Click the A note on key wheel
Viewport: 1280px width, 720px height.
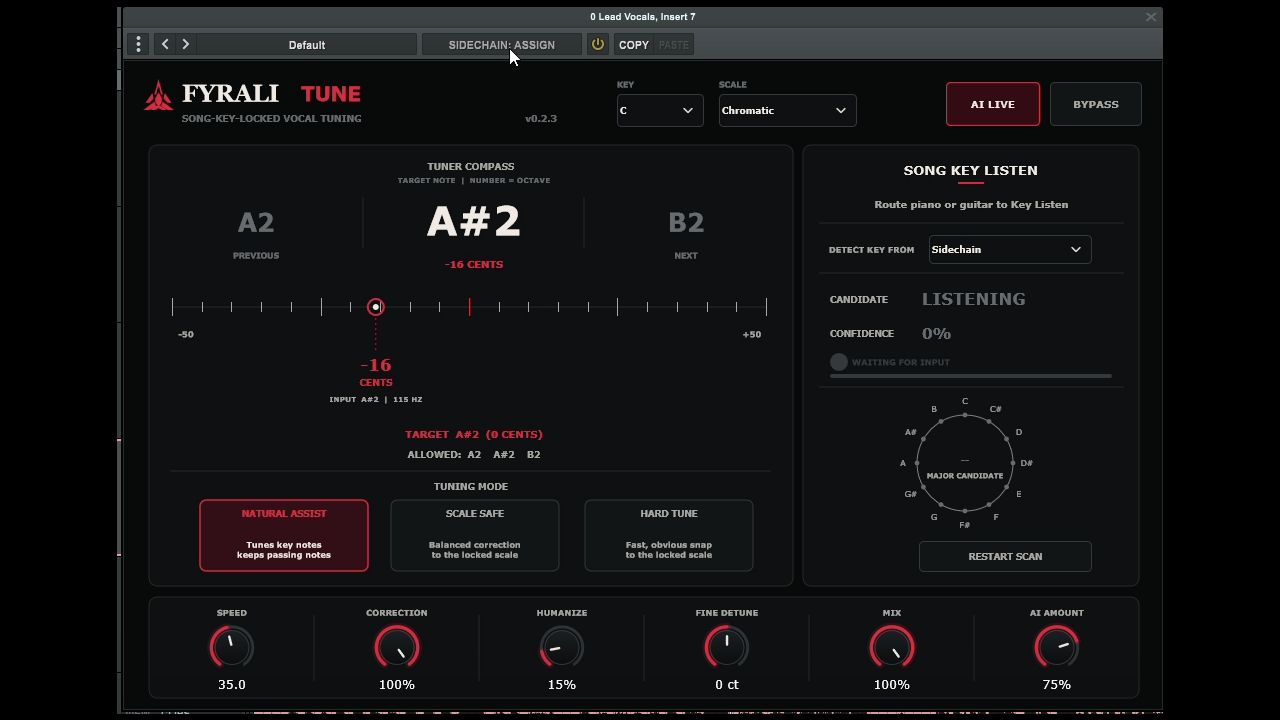click(903, 463)
